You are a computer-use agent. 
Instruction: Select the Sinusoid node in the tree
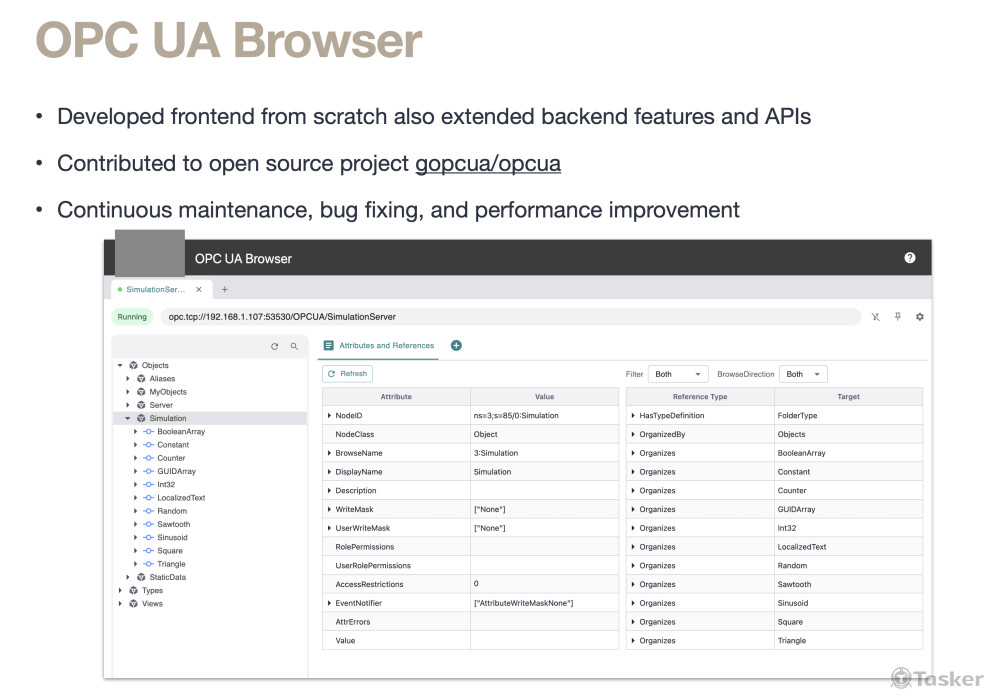click(173, 537)
